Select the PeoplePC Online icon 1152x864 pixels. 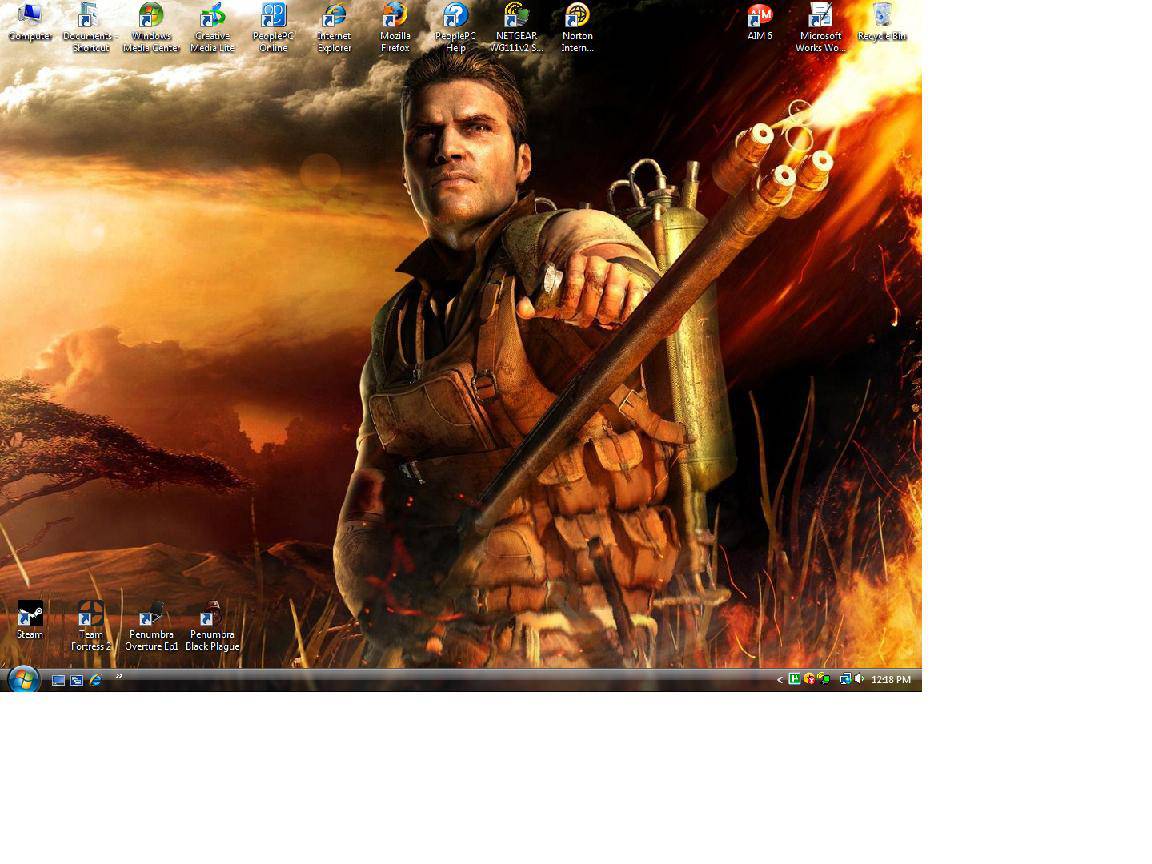pos(273,27)
